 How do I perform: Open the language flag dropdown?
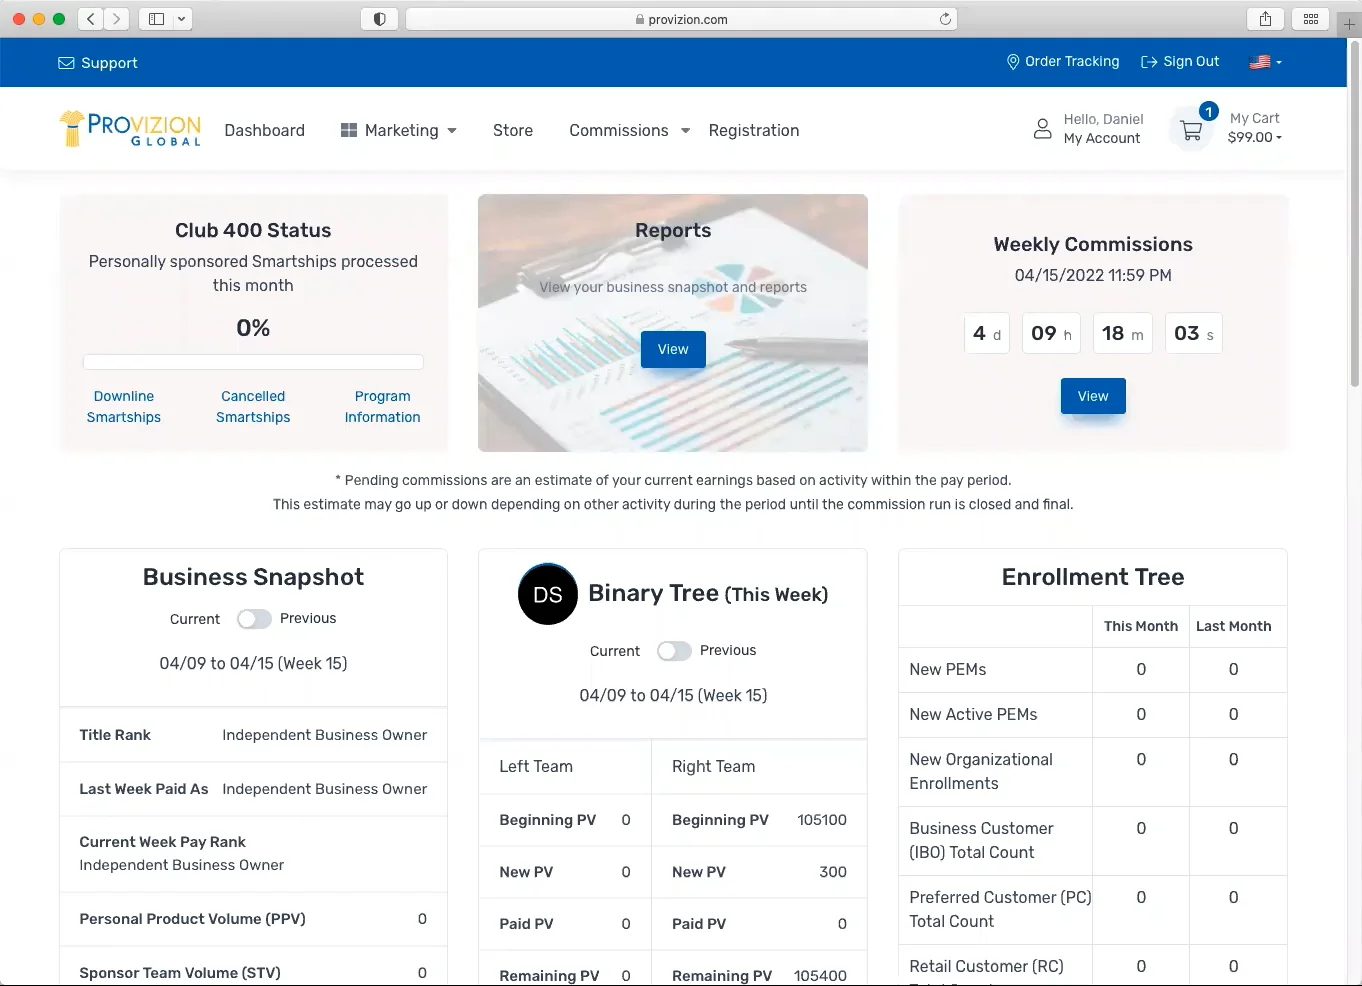1265,62
